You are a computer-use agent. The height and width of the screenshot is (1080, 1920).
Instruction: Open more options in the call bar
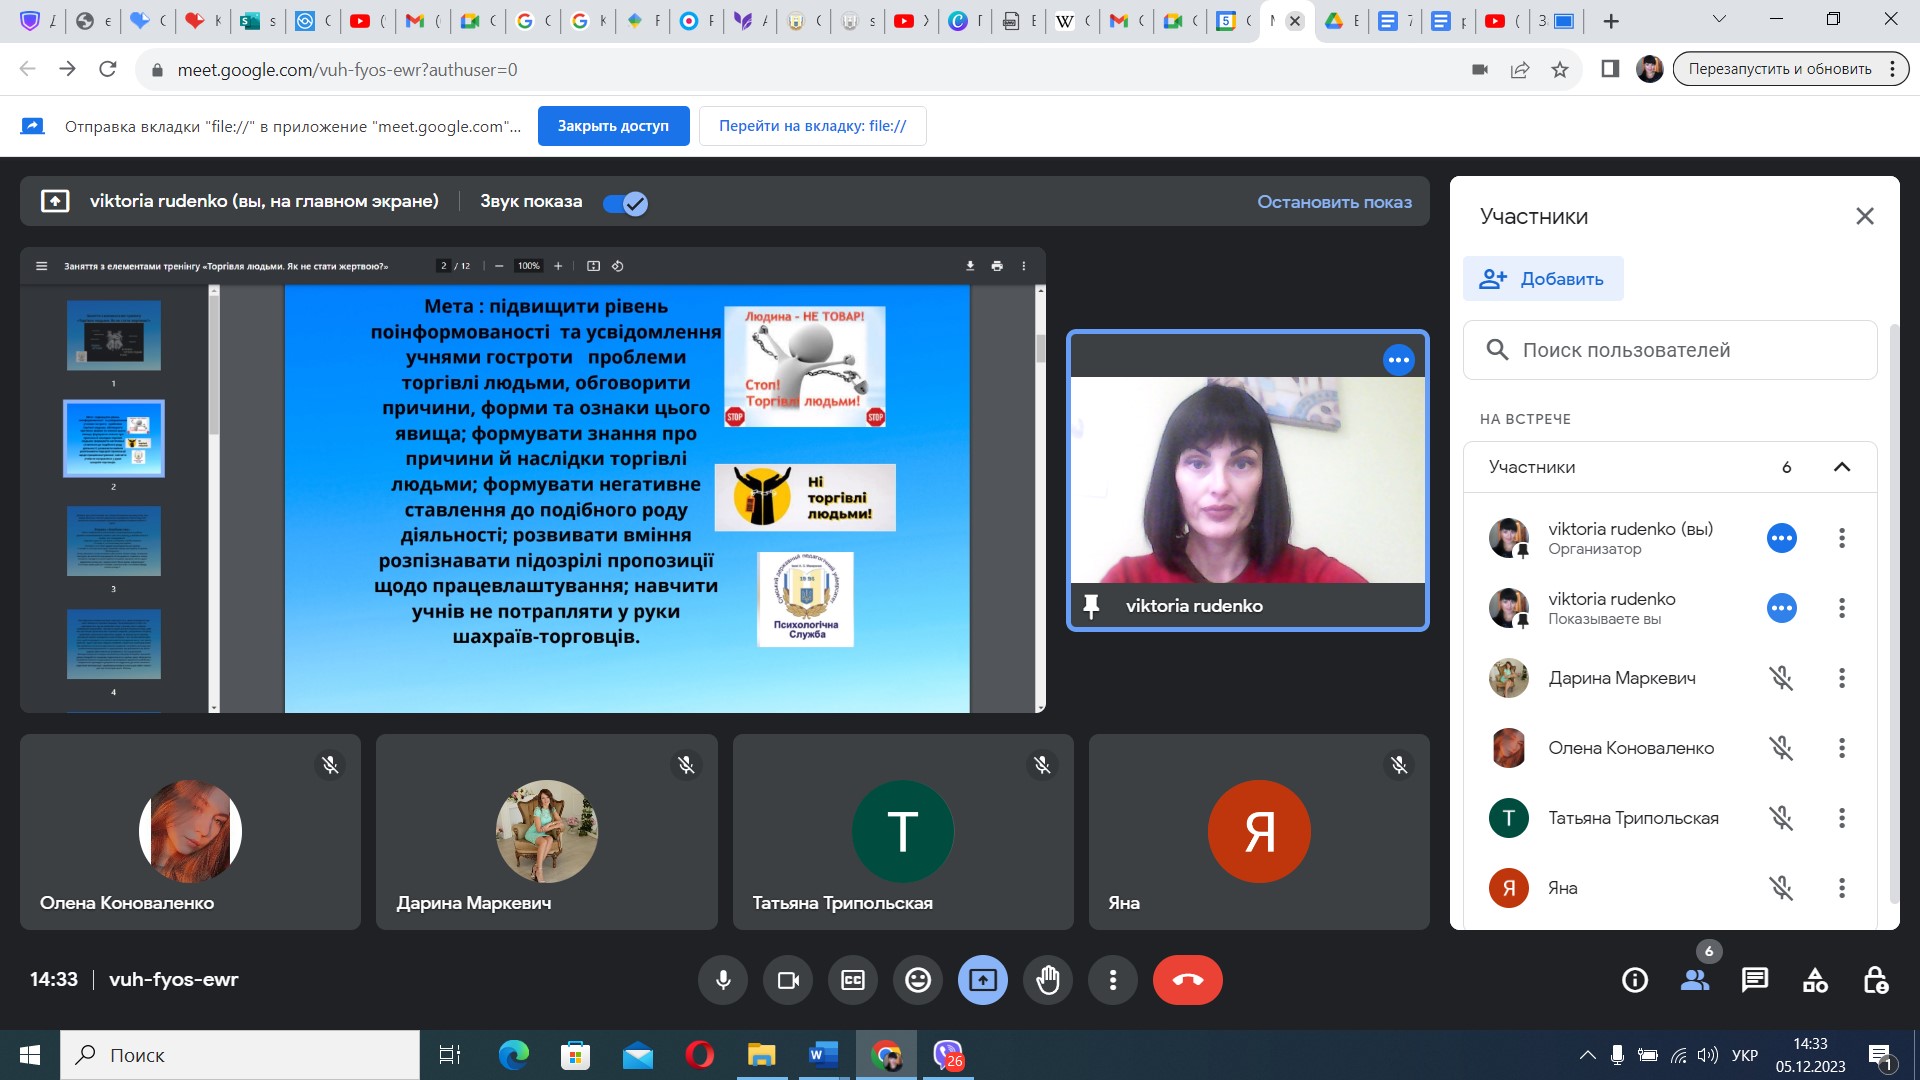[x=1113, y=980]
